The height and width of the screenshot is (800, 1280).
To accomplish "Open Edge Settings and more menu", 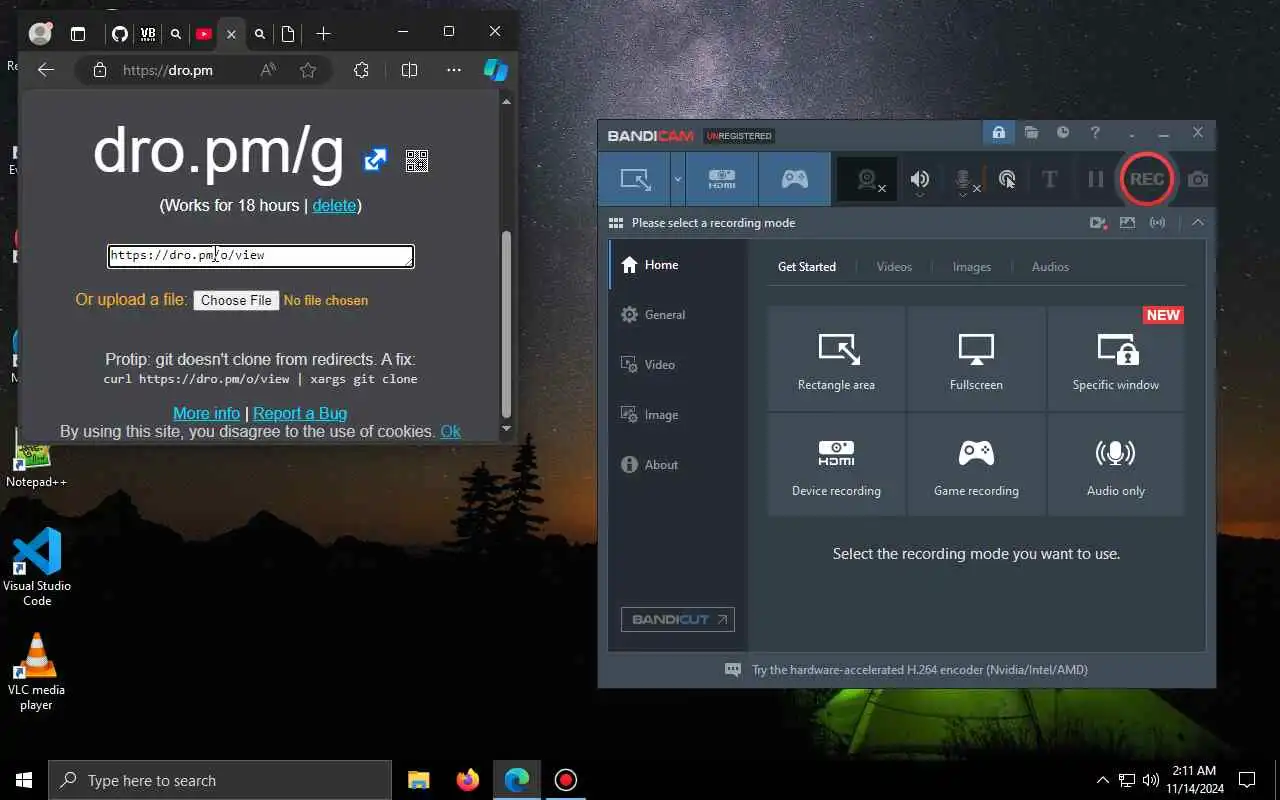I will point(454,70).
